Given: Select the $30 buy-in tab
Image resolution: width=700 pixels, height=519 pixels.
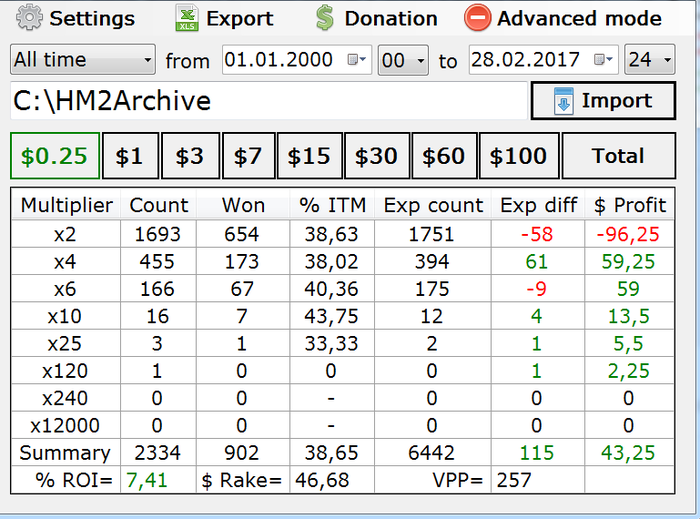Looking at the screenshot, I should 377,156.
